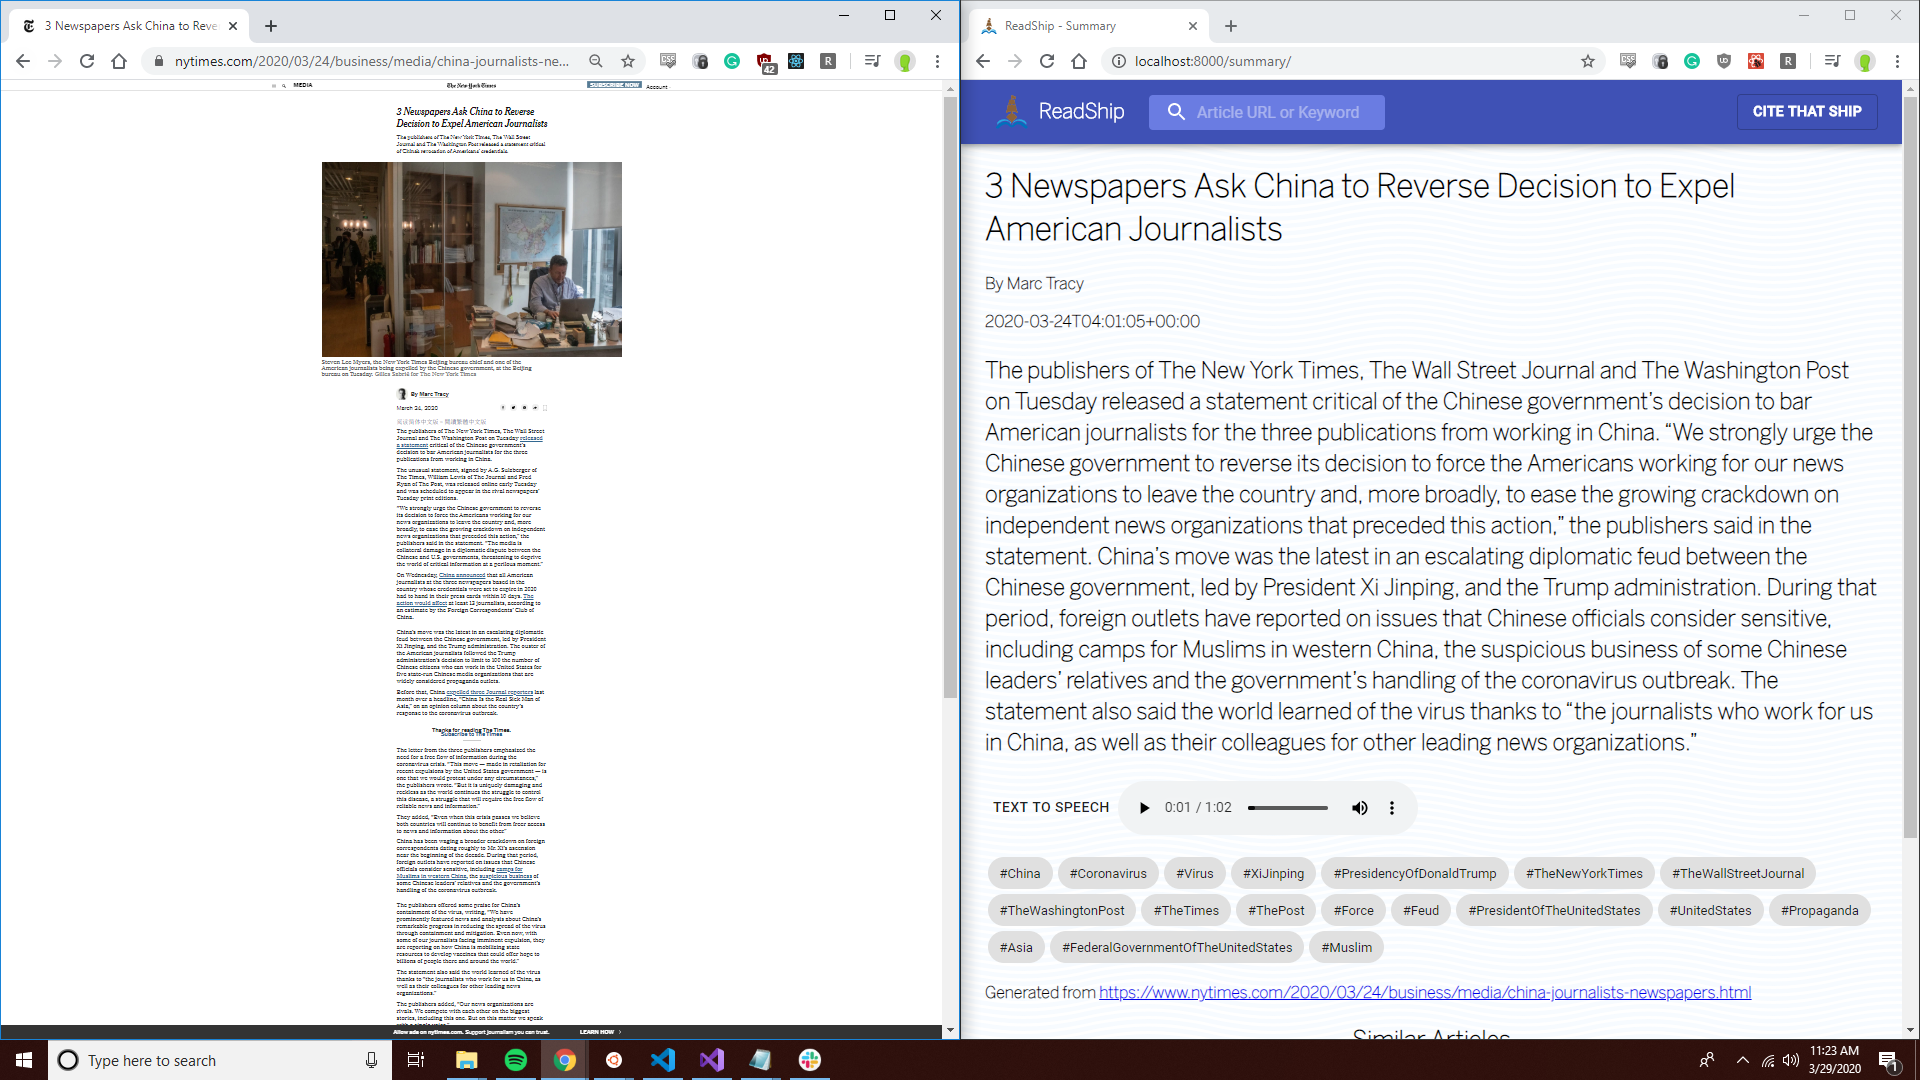Click the ReadShip logo
Screen dimensions: 1920x1080
tap(1060, 112)
